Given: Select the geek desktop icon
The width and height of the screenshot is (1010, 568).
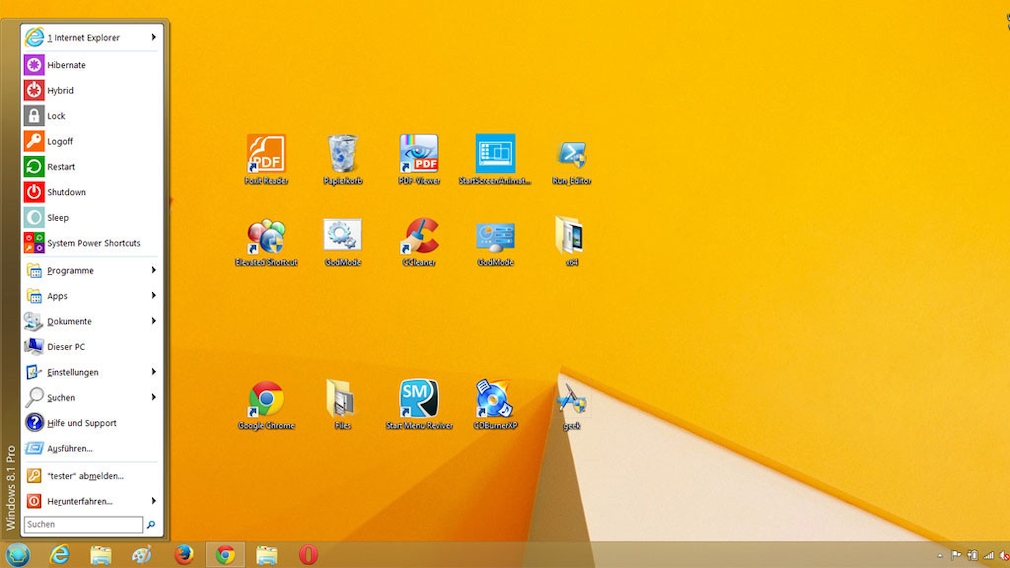Looking at the screenshot, I should (x=571, y=406).
